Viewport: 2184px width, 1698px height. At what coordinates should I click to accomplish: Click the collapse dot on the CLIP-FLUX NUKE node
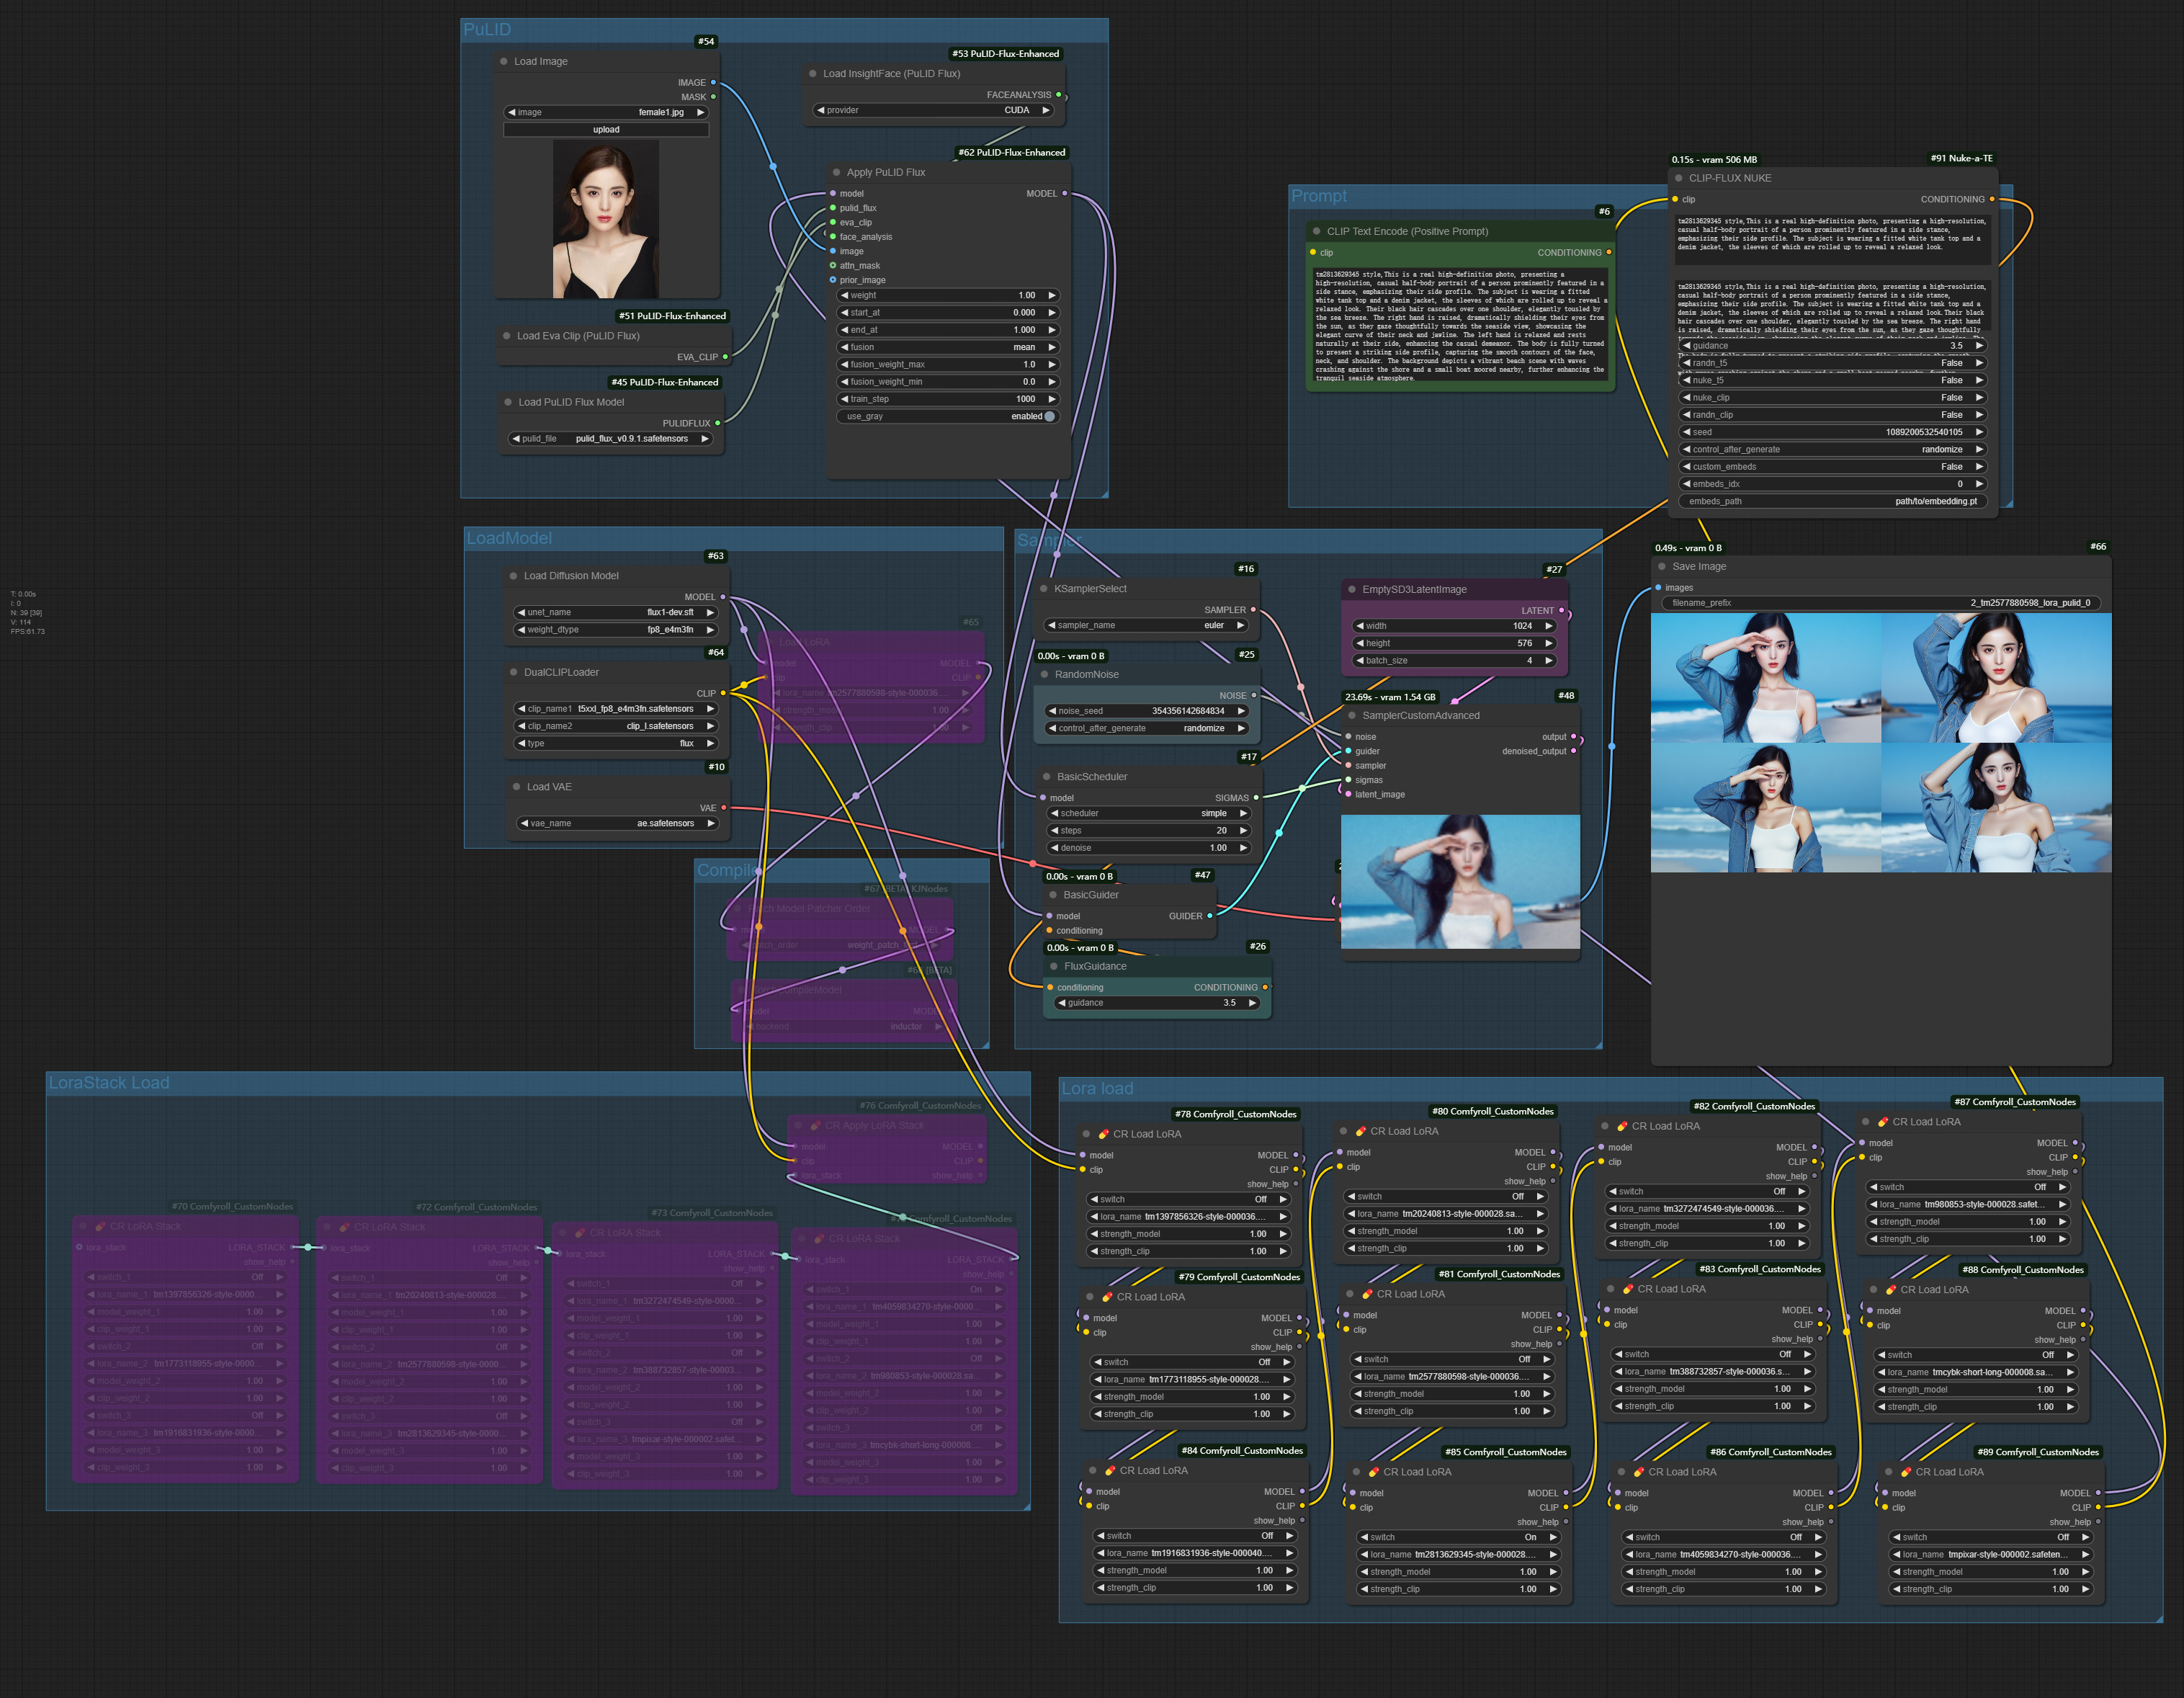(x=1678, y=178)
